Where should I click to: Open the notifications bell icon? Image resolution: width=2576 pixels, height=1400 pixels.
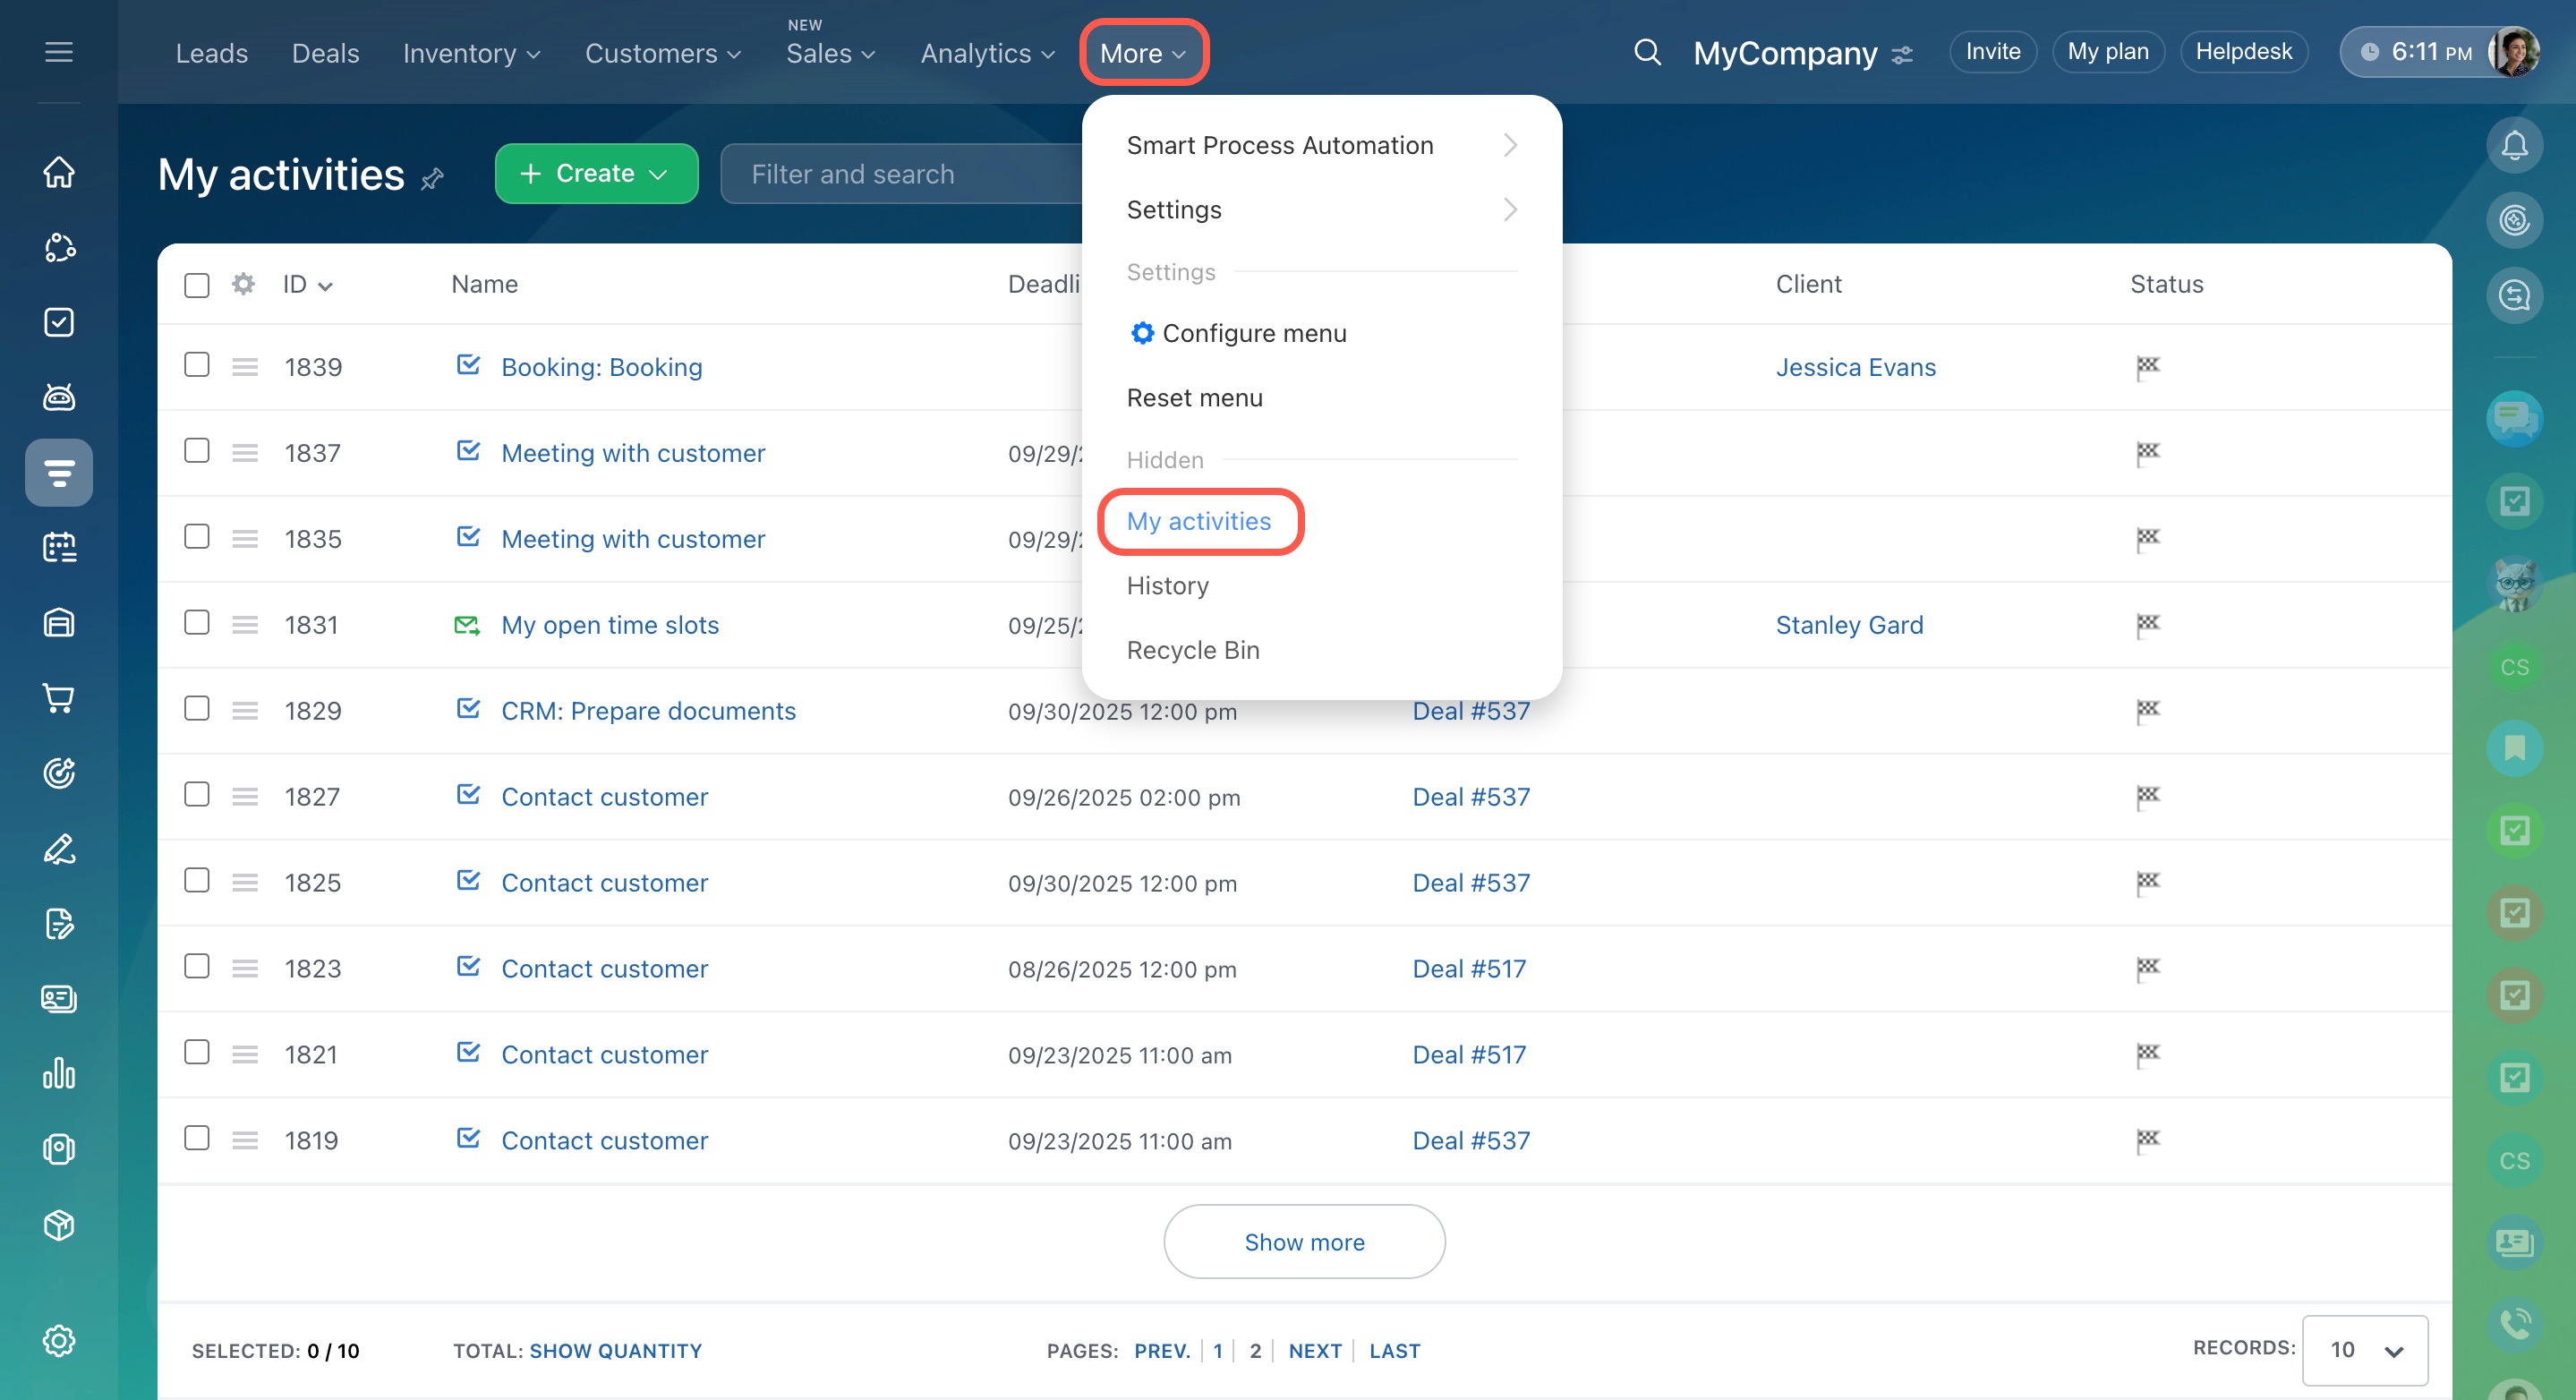2513,146
